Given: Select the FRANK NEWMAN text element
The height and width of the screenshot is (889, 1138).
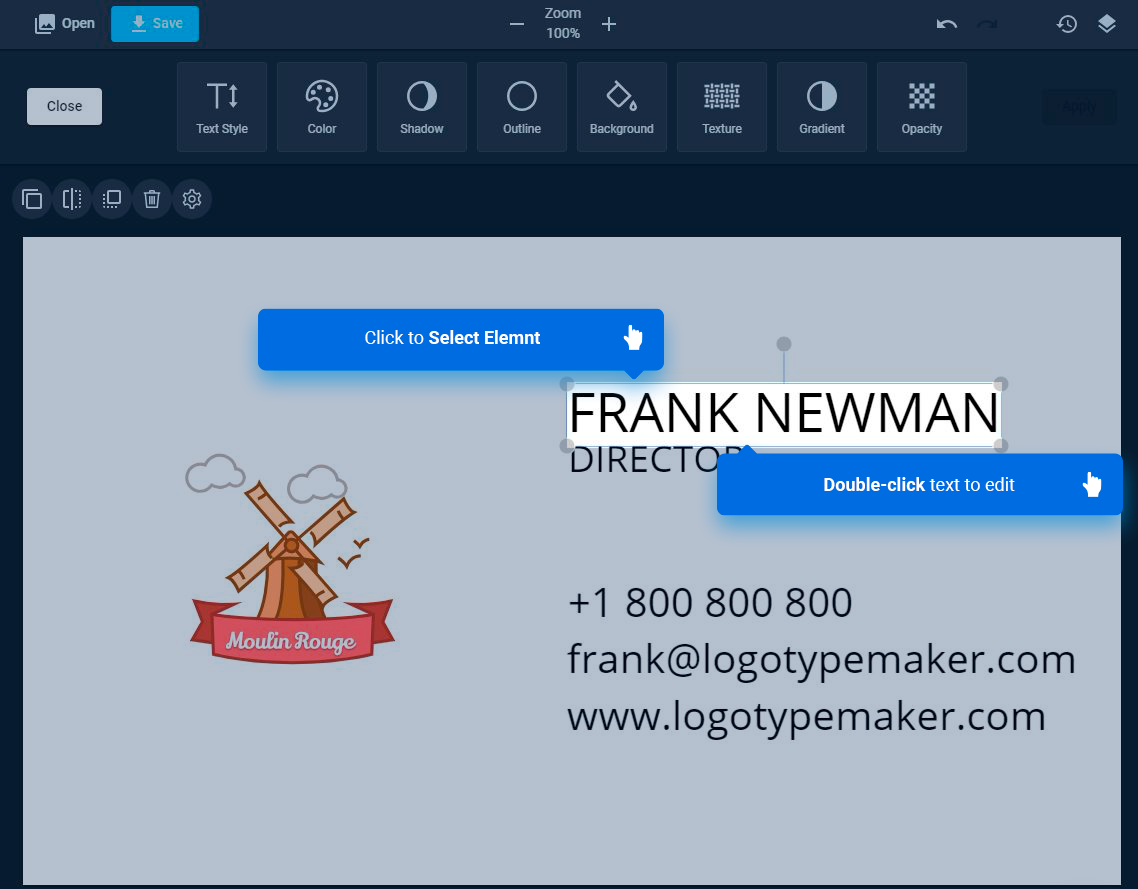Looking at the screenshot, I should 783,414.
